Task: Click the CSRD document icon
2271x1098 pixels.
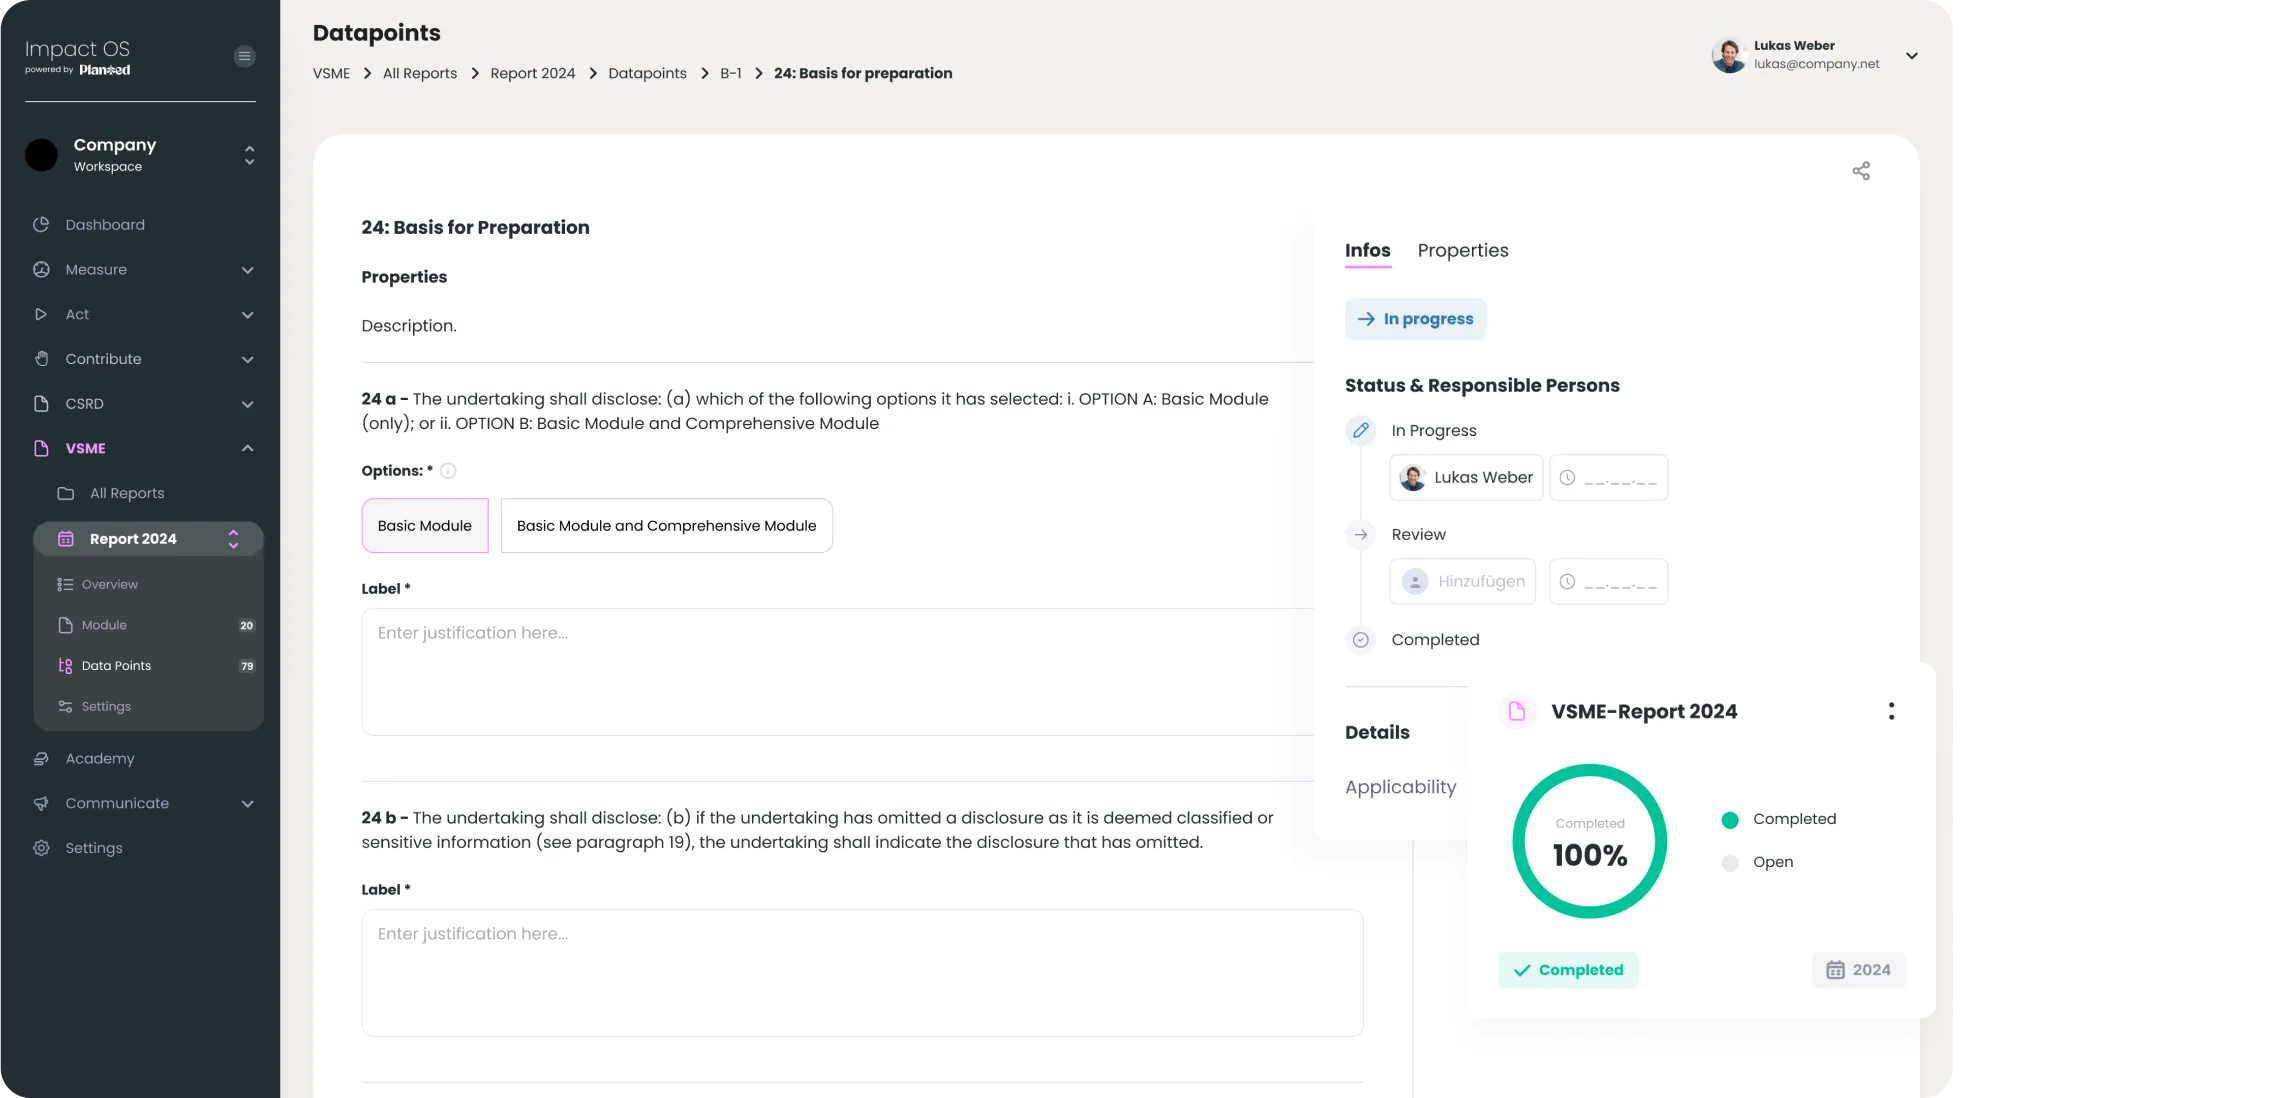Action: [x=41, y=403]
